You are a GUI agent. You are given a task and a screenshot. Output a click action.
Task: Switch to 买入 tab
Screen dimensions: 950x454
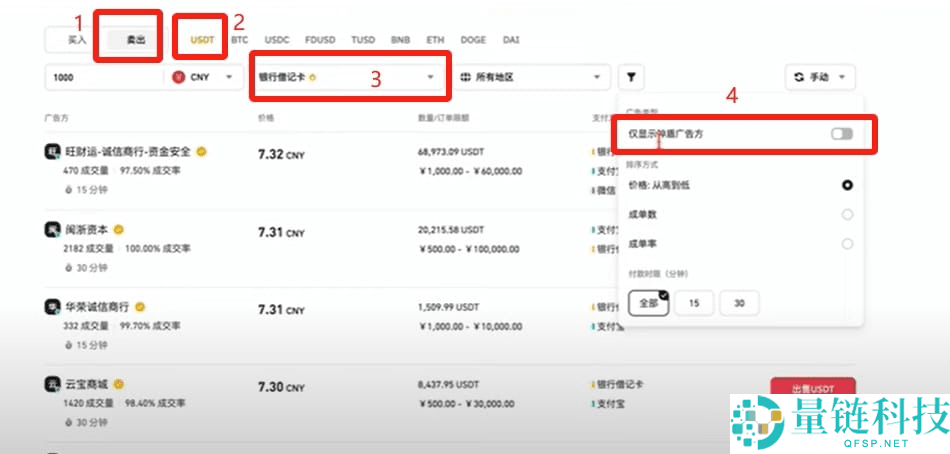[x=77, y=41]
